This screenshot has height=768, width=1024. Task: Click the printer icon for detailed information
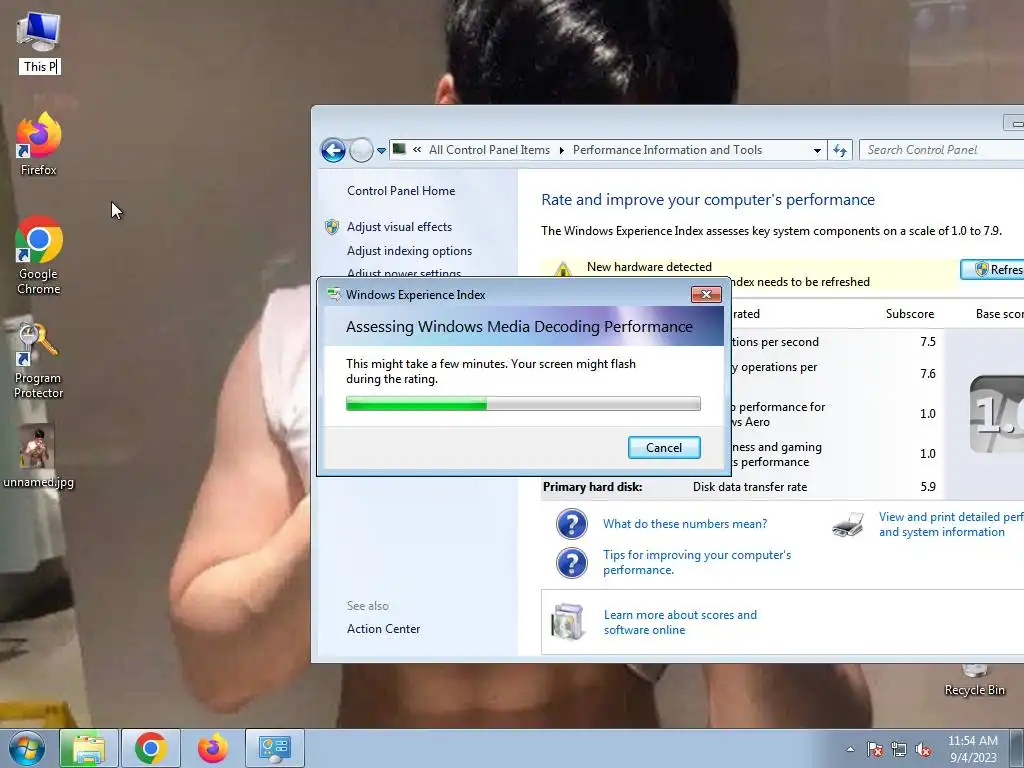click(848, 524)
